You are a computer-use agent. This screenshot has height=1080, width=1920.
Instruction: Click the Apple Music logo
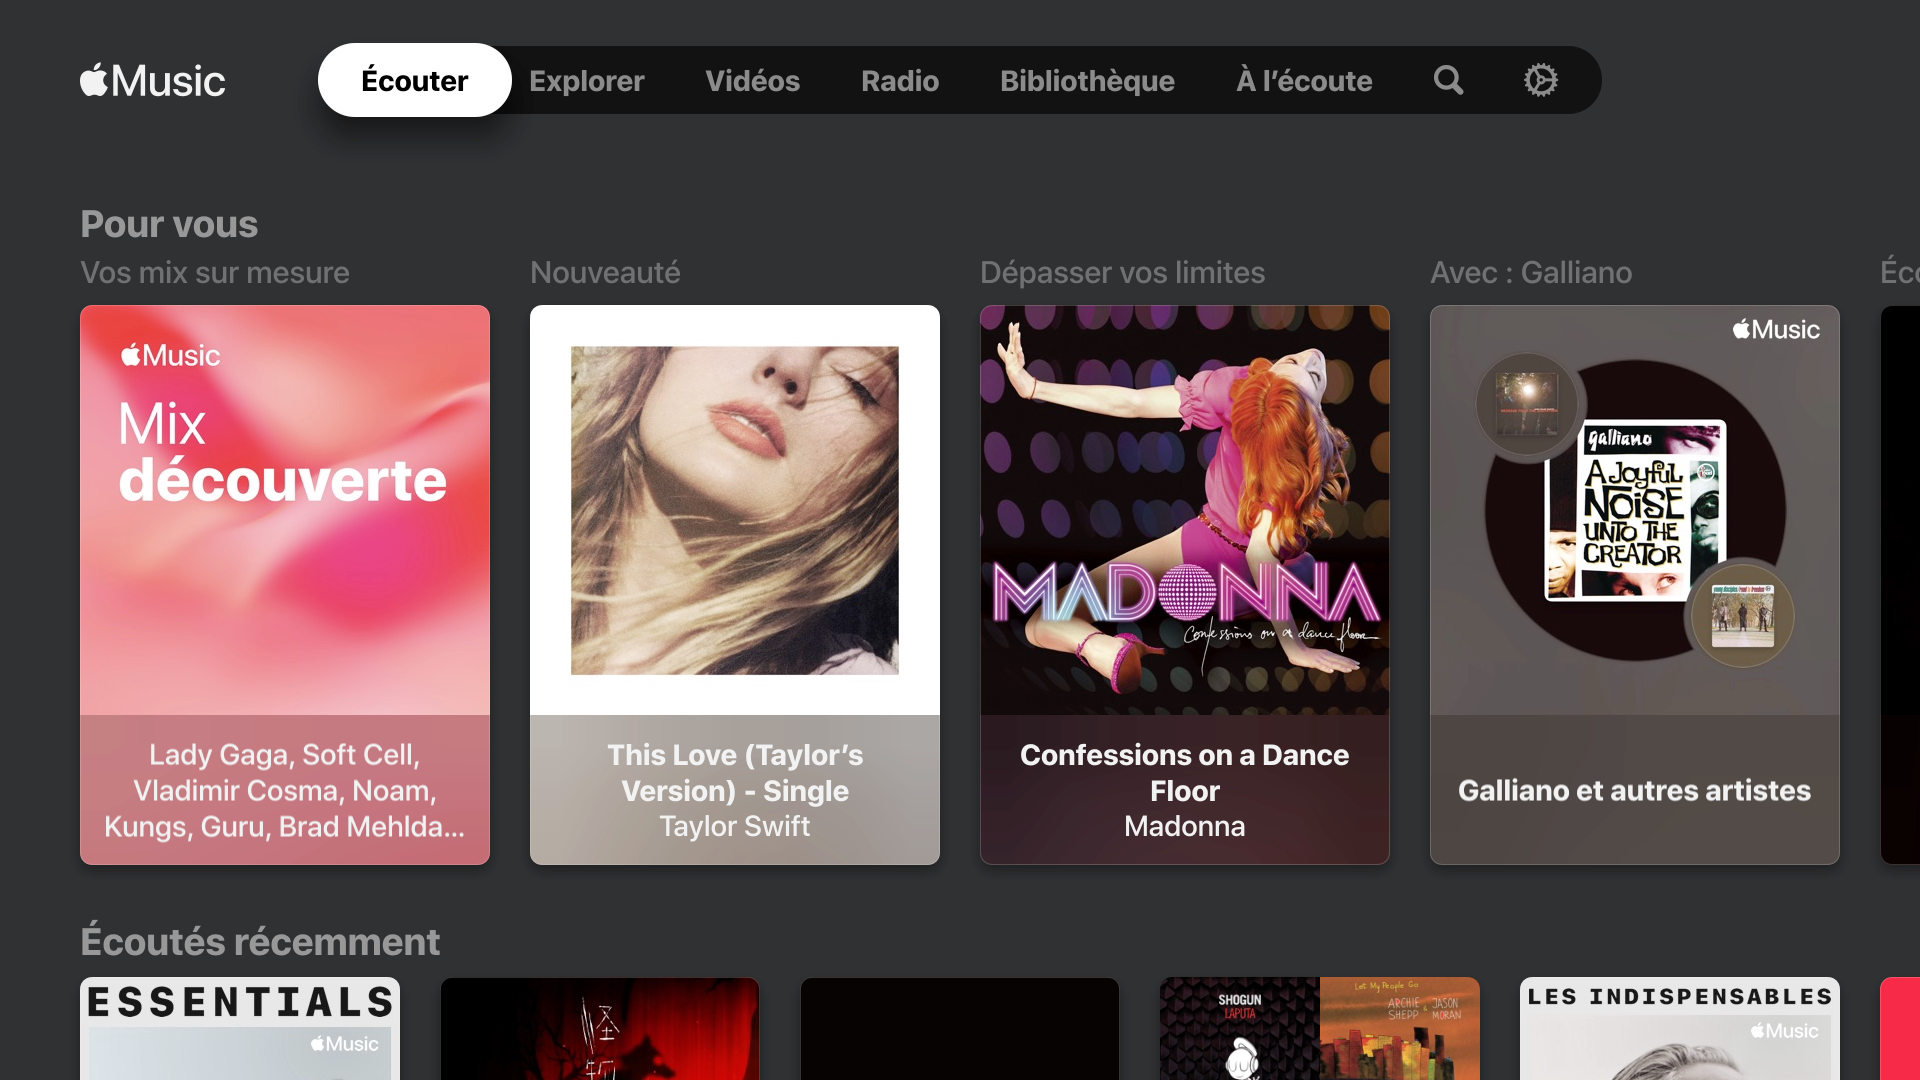(x=153, y=81)
